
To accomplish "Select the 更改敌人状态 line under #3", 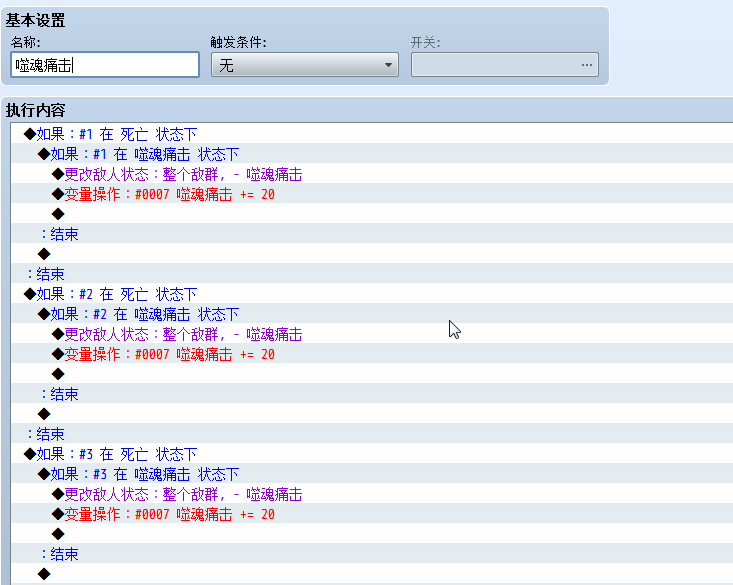I will [x=372, y=494].
